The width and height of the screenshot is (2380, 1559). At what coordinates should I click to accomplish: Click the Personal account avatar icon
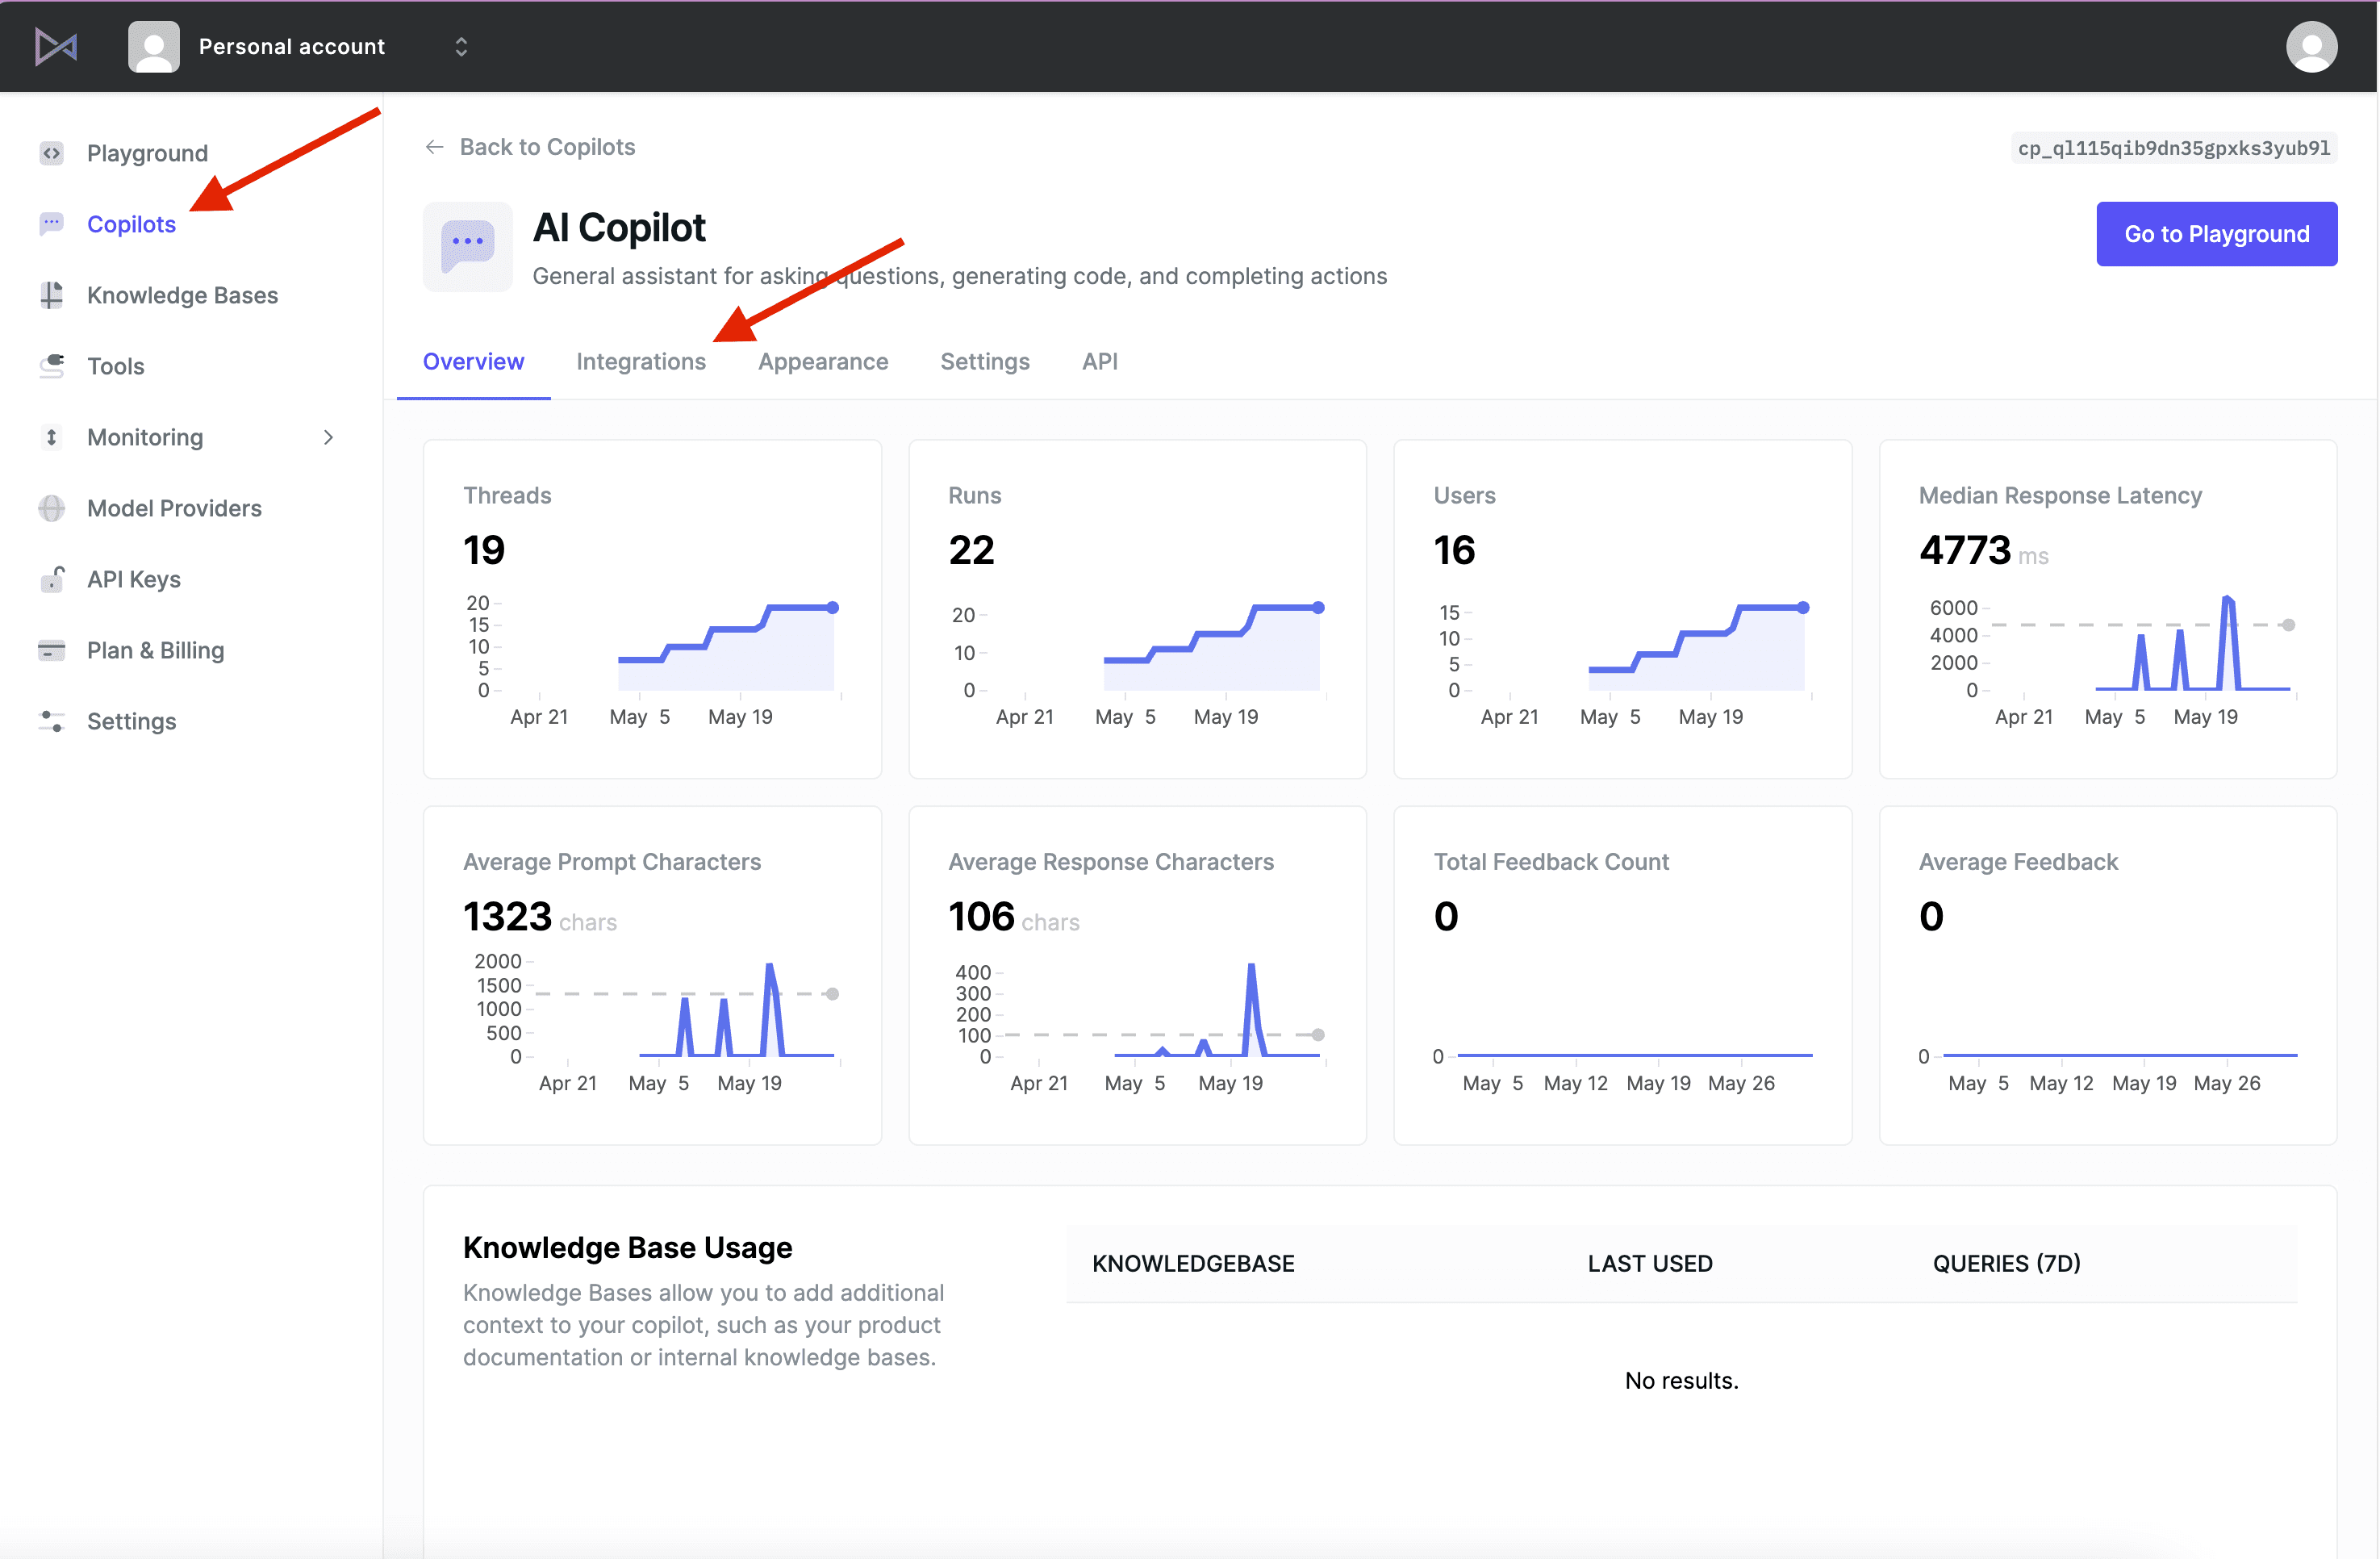154,46
